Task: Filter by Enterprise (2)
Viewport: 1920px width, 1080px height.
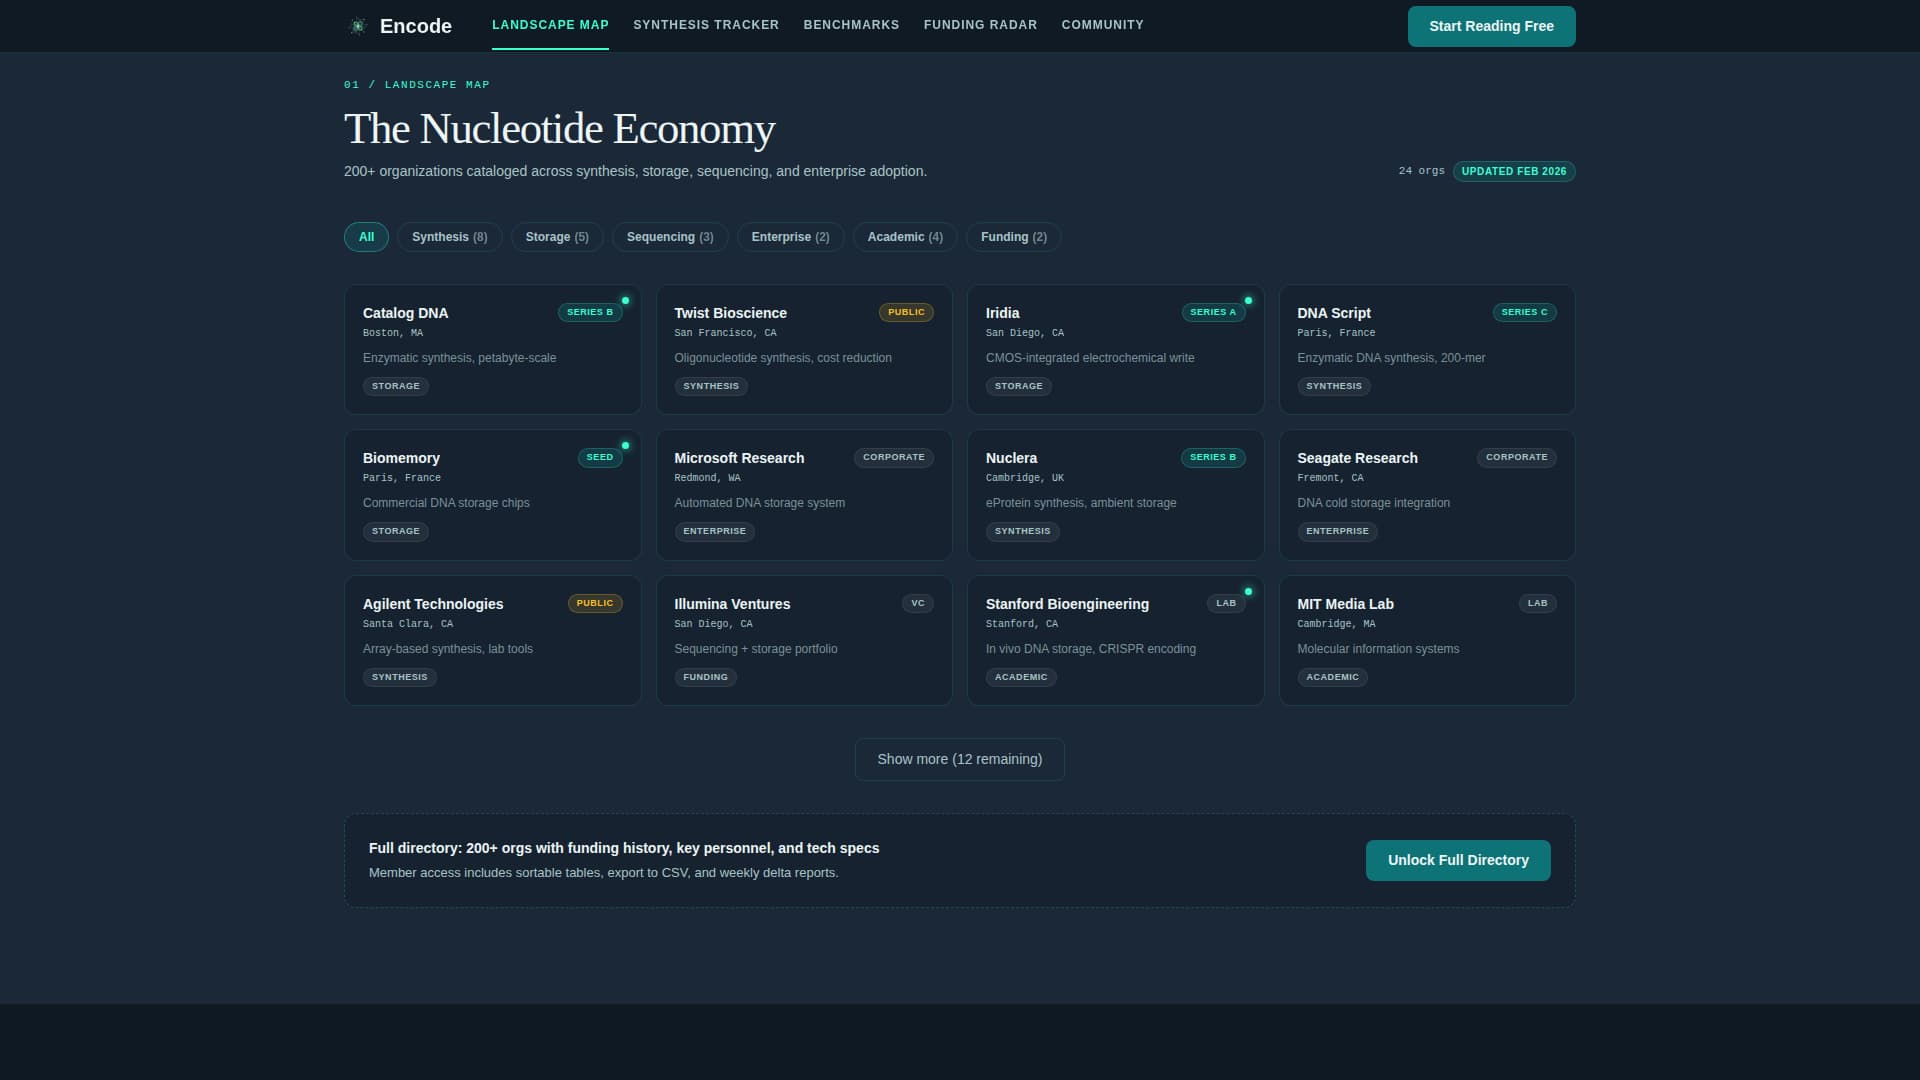Action: 790,237
